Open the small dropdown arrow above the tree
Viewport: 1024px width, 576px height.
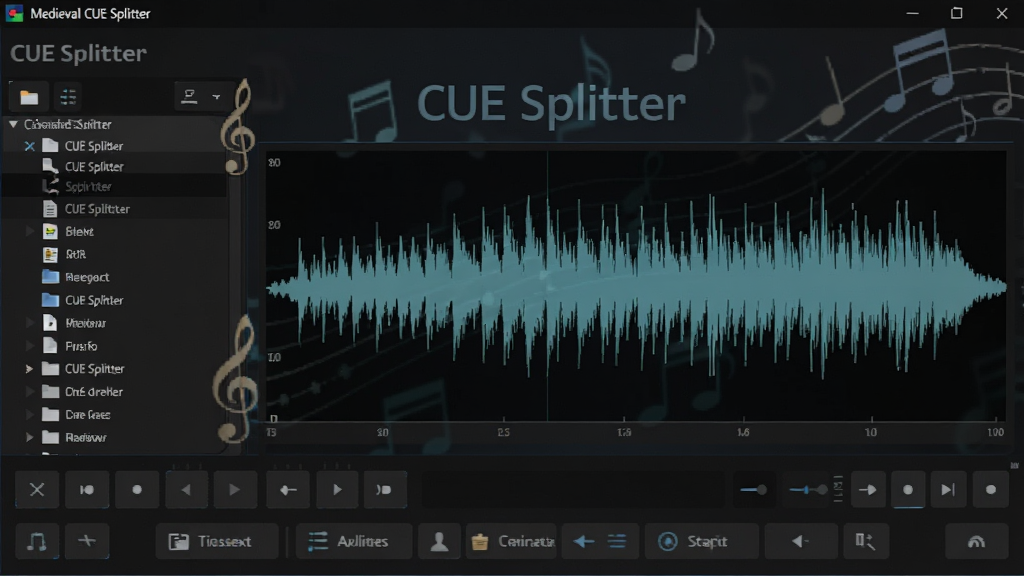[x=216, y=97]
